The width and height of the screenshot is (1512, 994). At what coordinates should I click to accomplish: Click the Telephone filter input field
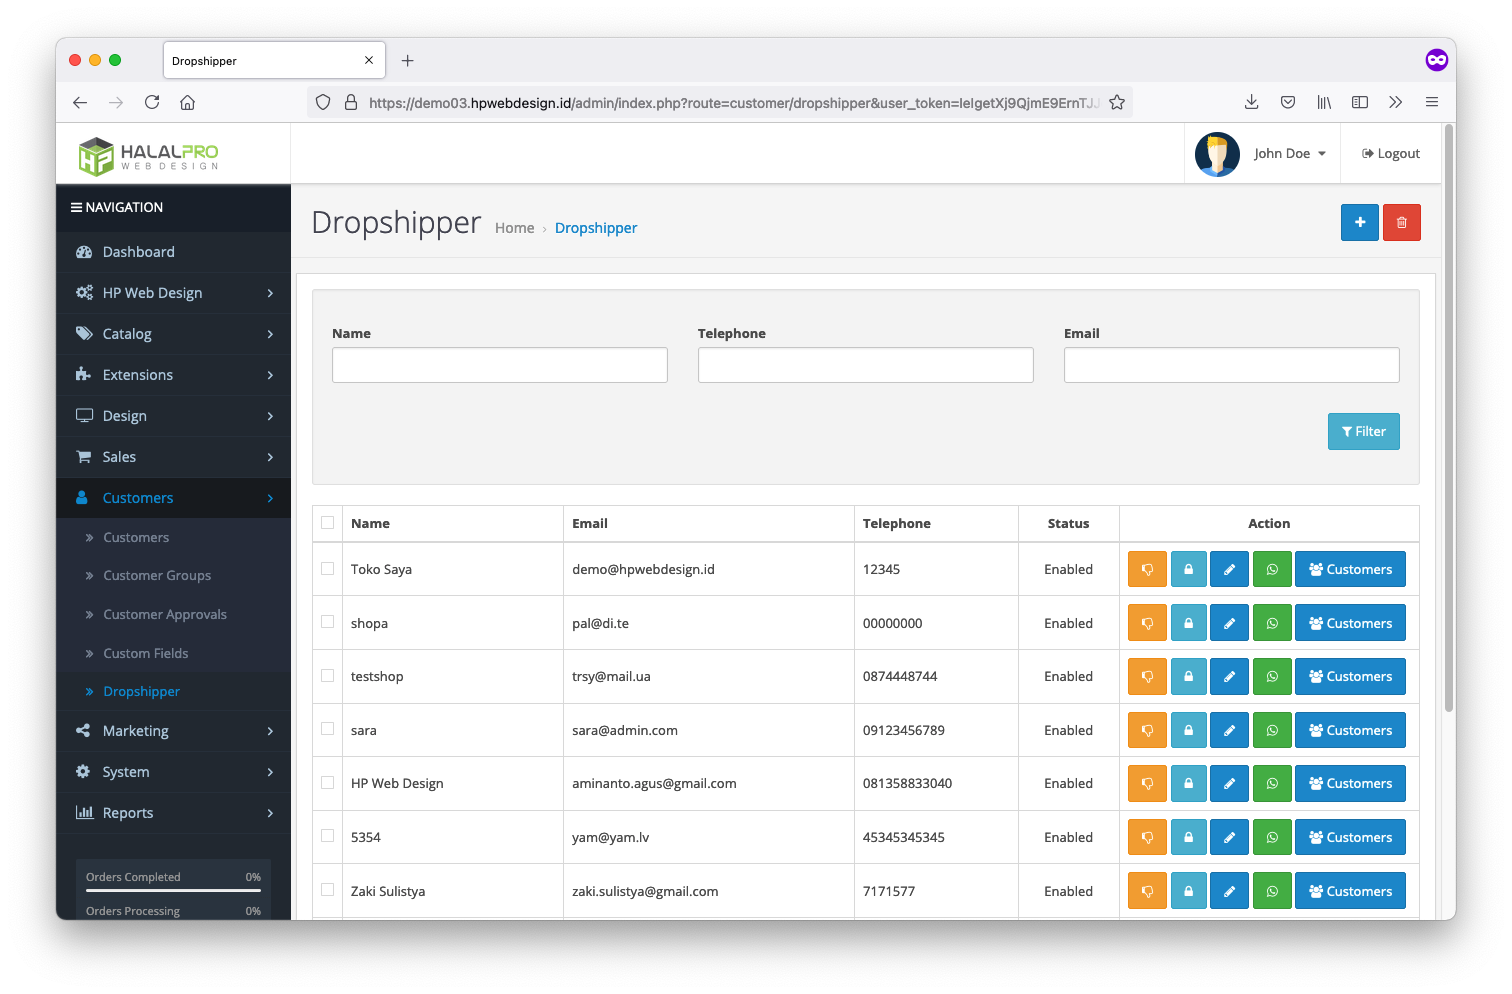[866, 365]
